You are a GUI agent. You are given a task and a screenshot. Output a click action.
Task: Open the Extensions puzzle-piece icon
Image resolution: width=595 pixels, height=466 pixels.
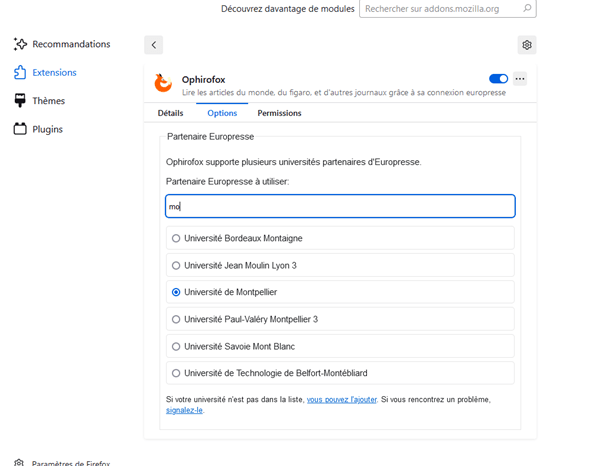tap(20, 72)
